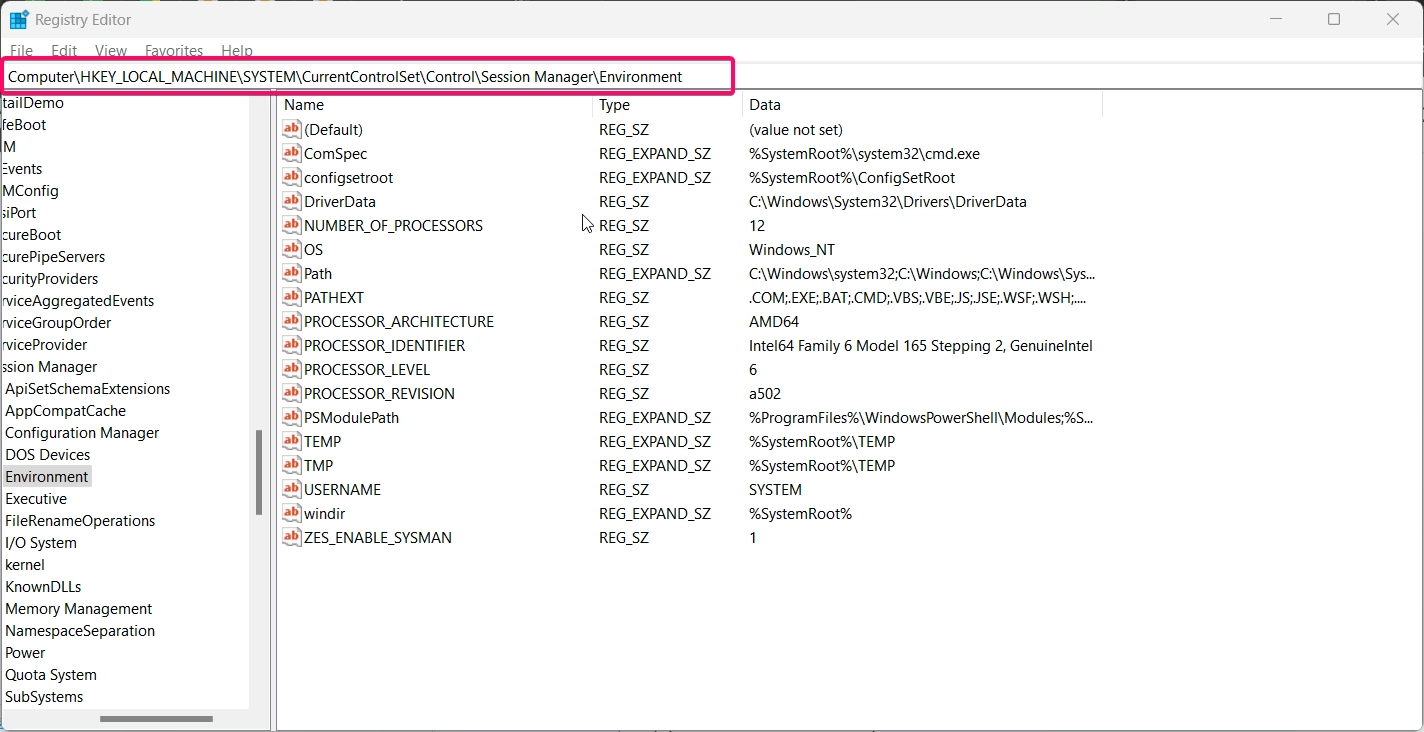Select the USERNAME value name
This screenshot has width=1424, height=732.
(x=343, y=489)
